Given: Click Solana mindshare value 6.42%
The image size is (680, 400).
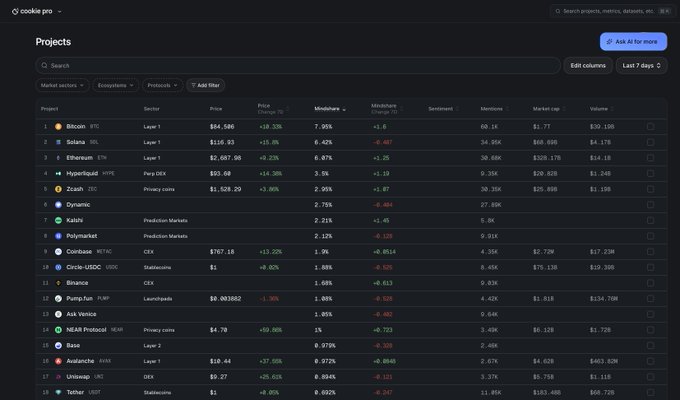Looking at the screenshot, I should tap(323, 142).
